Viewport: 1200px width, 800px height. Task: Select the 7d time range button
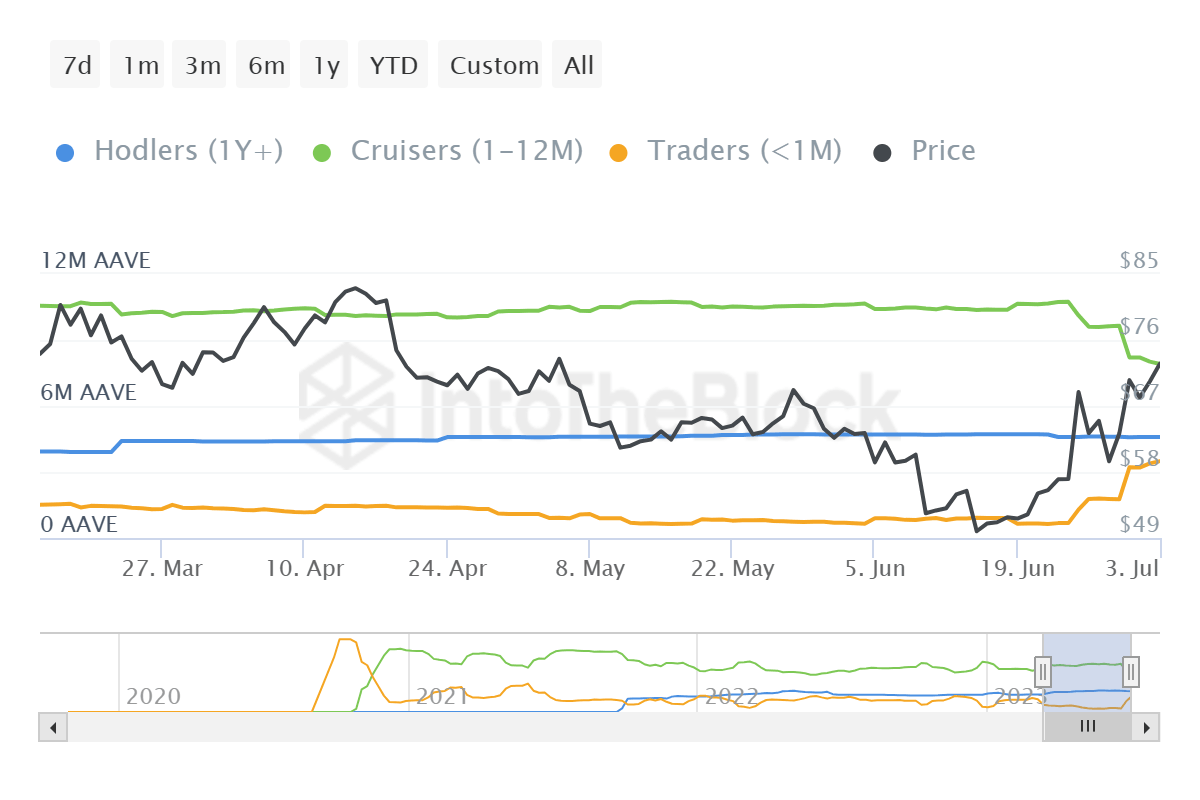pyautogui.click(x=76, y=66)
